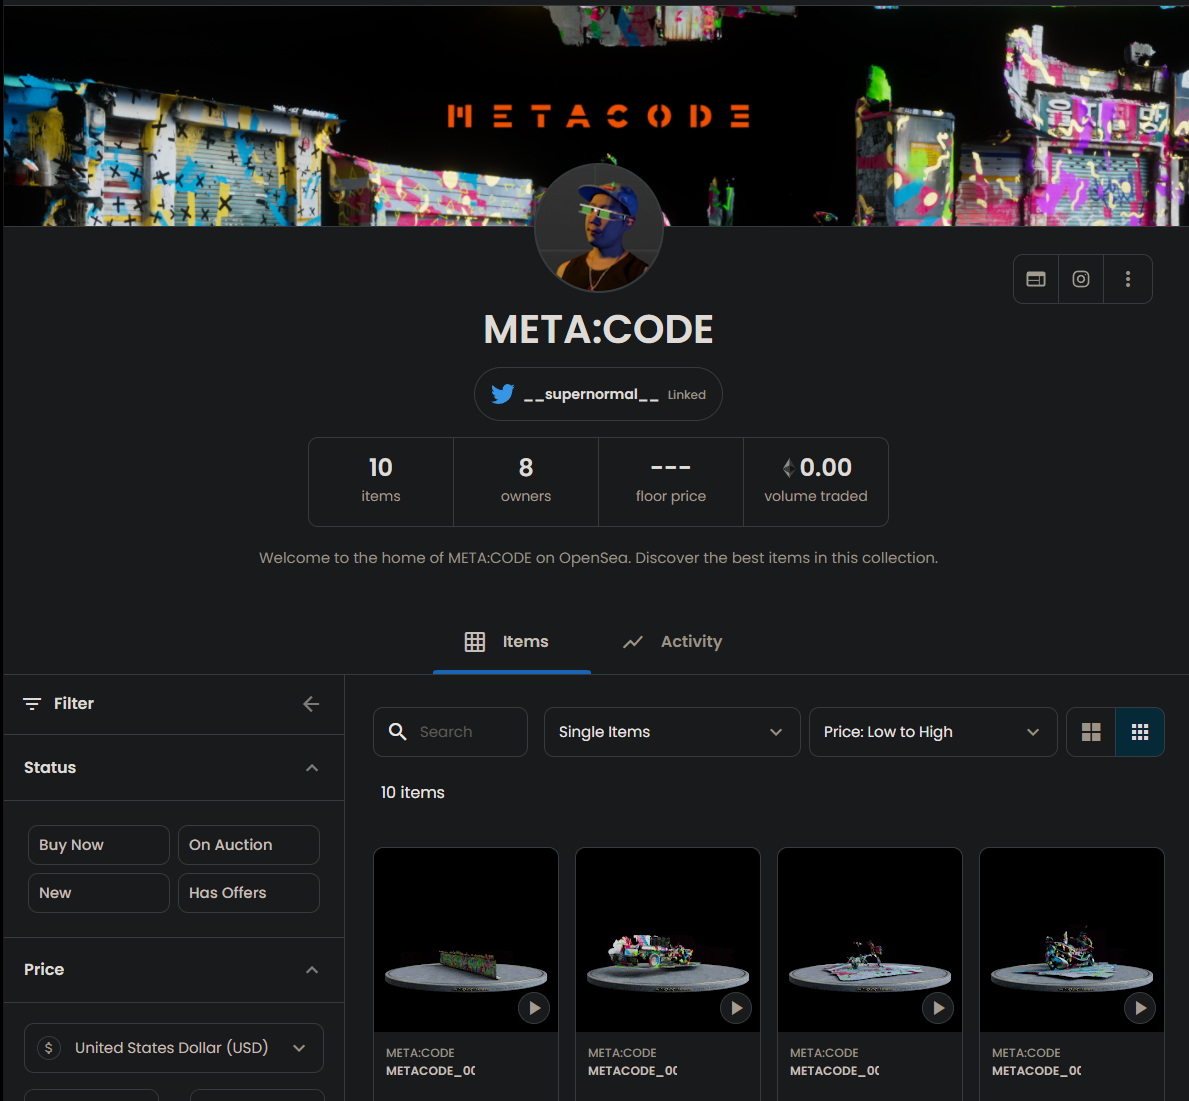Click the floor price stat box
This screenshot has width=1189, height=1101.
click(x=670, y=481)
